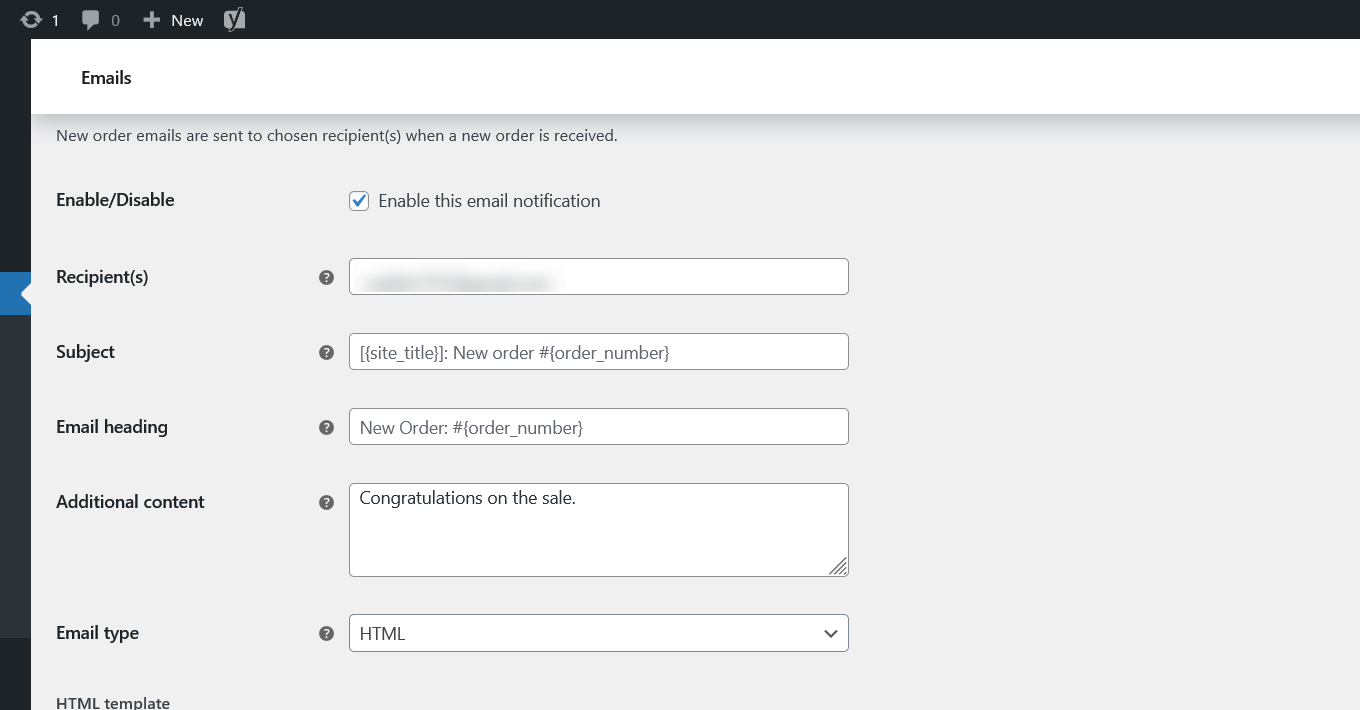Click the chevron on the Email type selector

point(830,633)
